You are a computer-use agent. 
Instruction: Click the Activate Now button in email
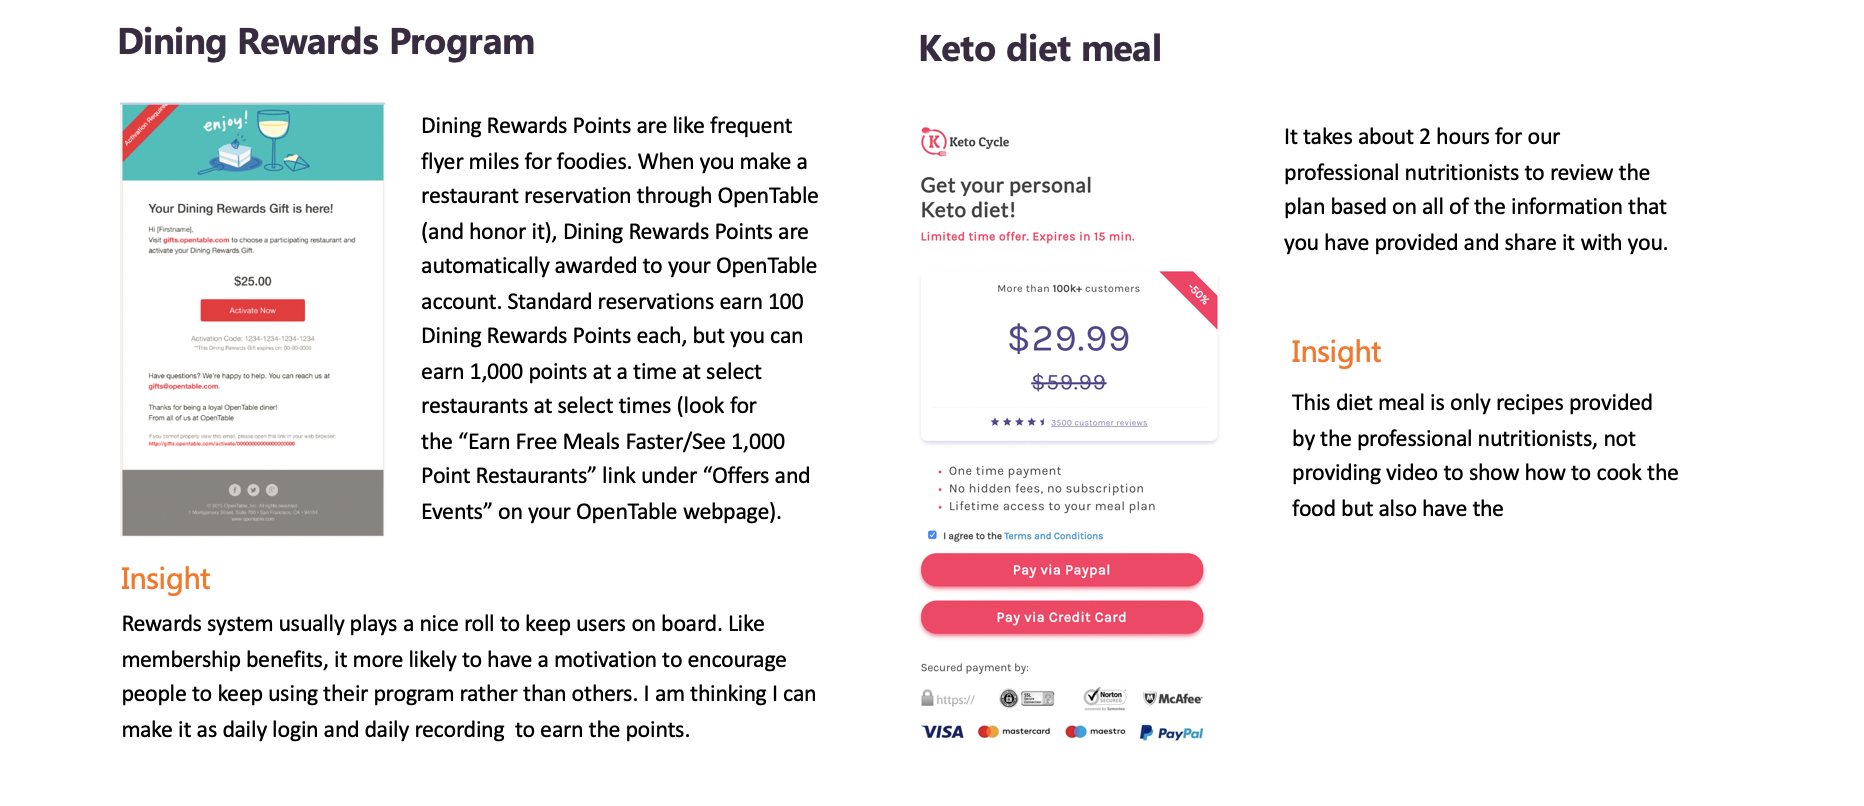pos(252,310)
